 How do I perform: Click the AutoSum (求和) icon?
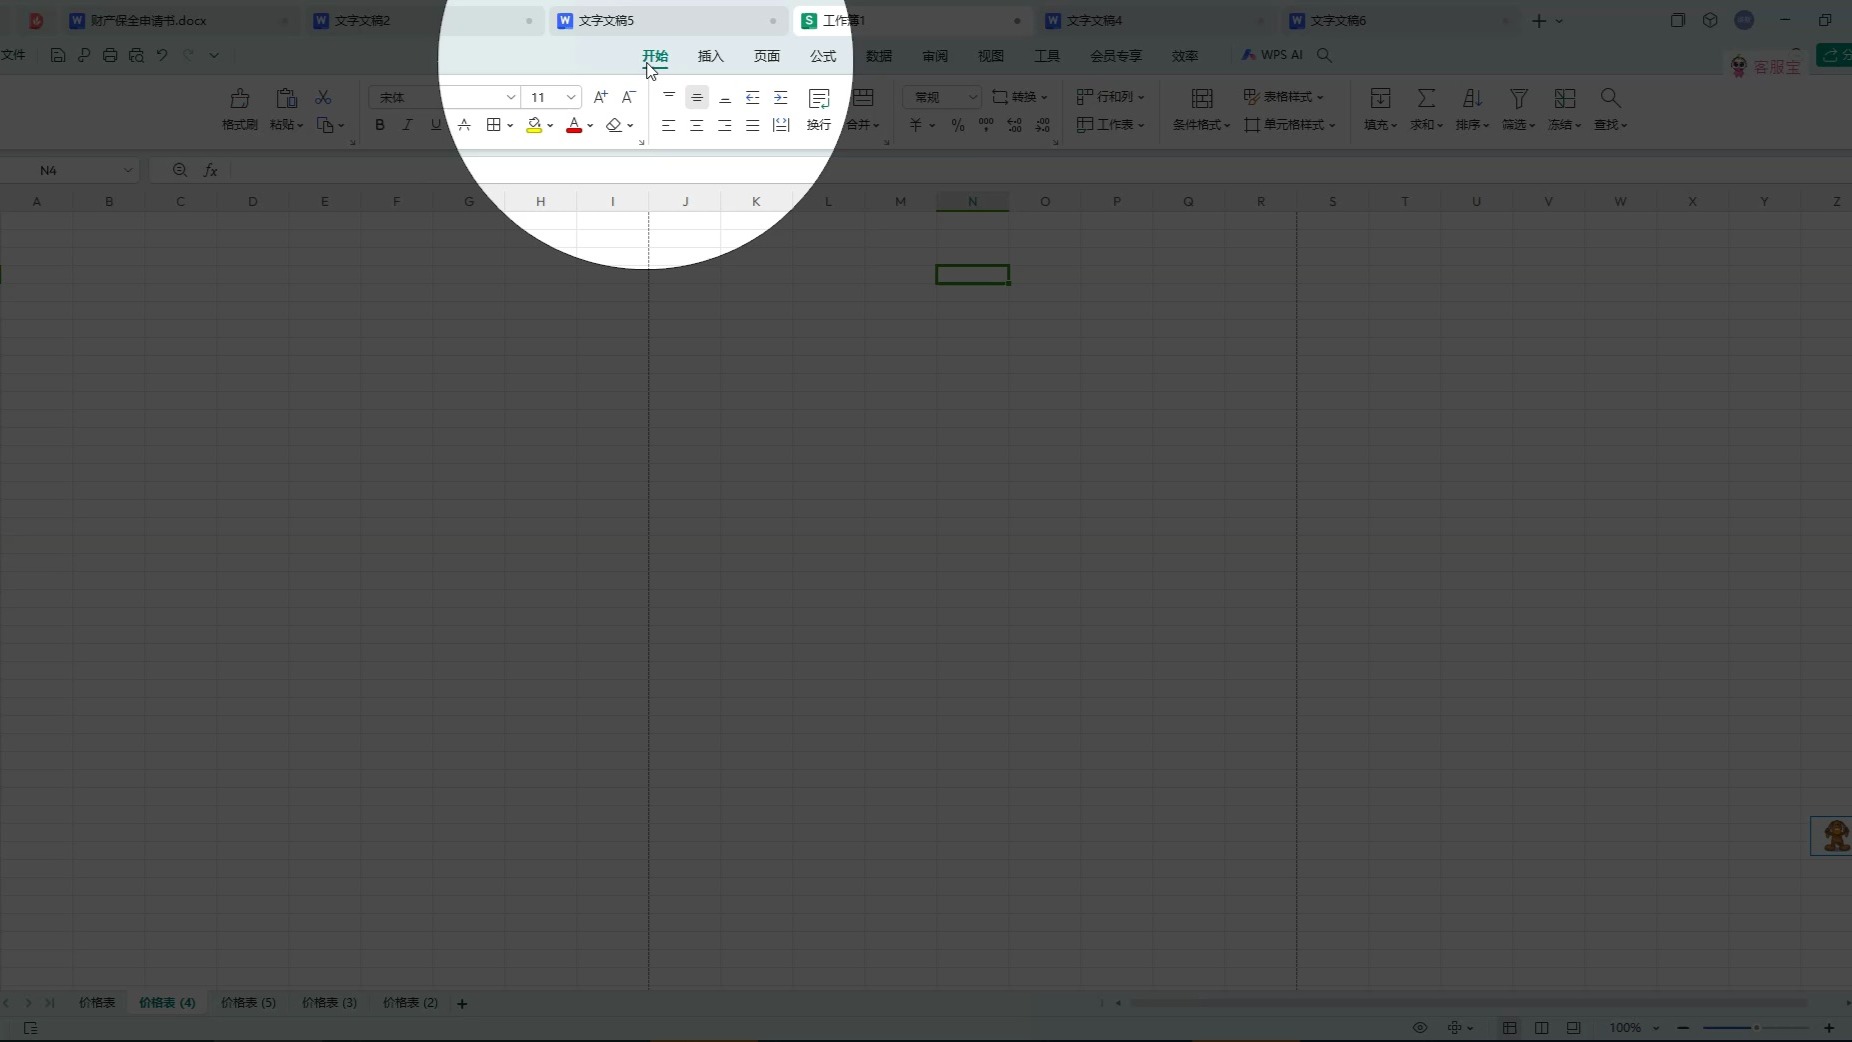pyautogui.click(x=1425, y=99)
